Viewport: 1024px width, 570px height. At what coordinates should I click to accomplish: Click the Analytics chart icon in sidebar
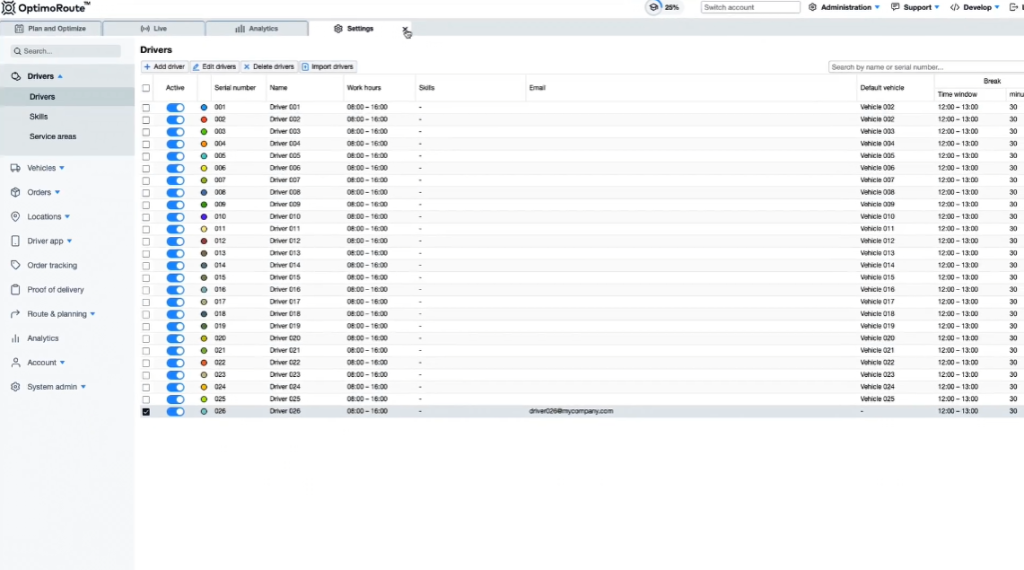pos(16,338)
